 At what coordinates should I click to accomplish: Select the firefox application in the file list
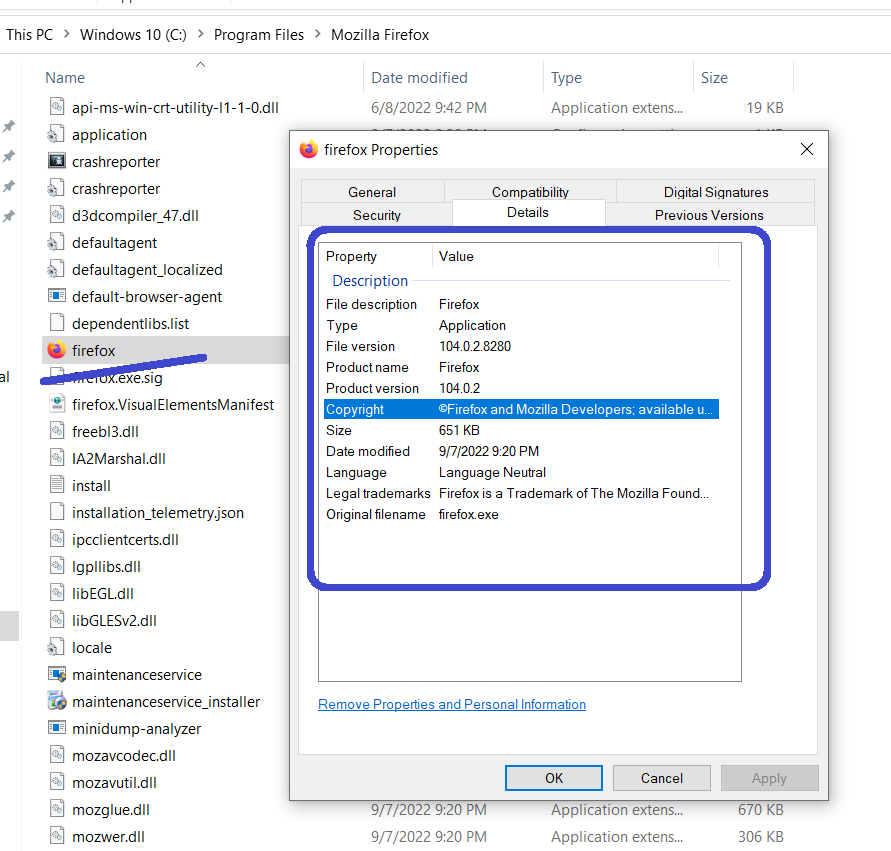[x=95, y=350]
